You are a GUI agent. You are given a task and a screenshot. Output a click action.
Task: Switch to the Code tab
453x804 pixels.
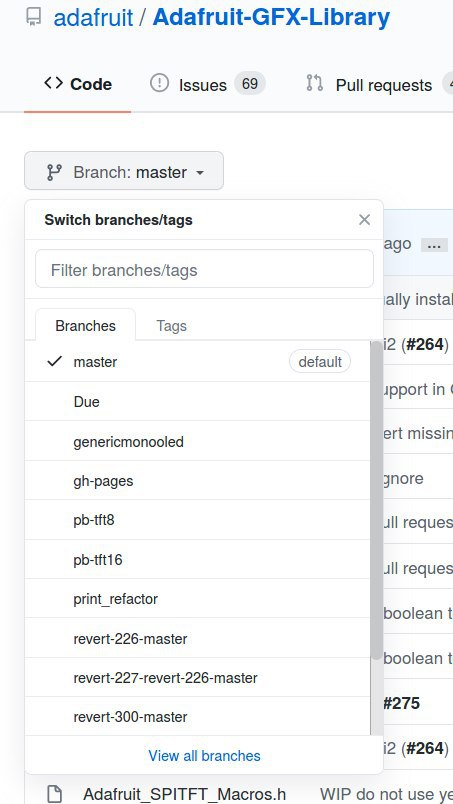pyautogui.click(x=77, y=84)
